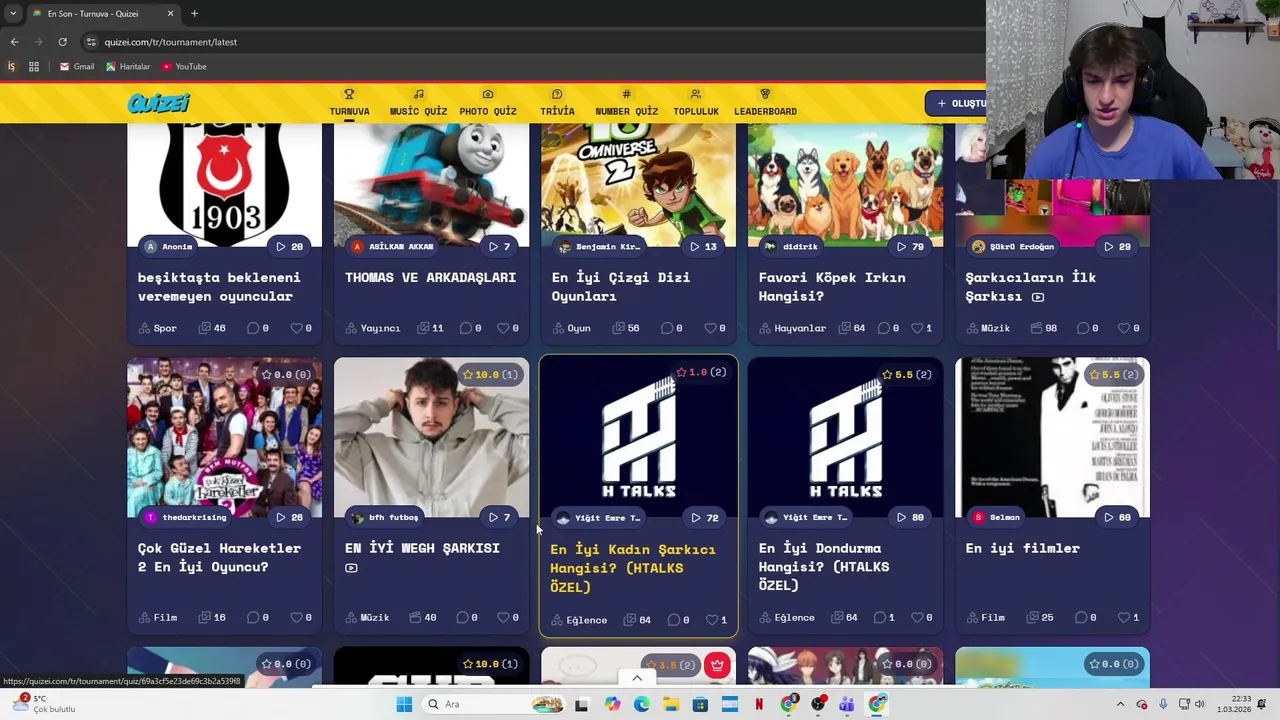Click comment icon on En İyi Dondurma card
Viewport: 1280px width, 720px height.
click(x=879, y=618)
